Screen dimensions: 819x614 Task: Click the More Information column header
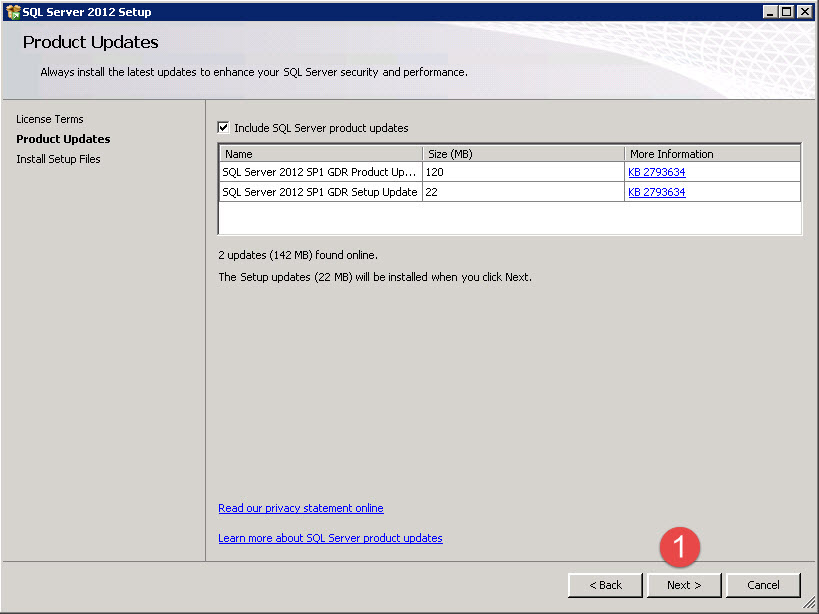click(713, 154)
